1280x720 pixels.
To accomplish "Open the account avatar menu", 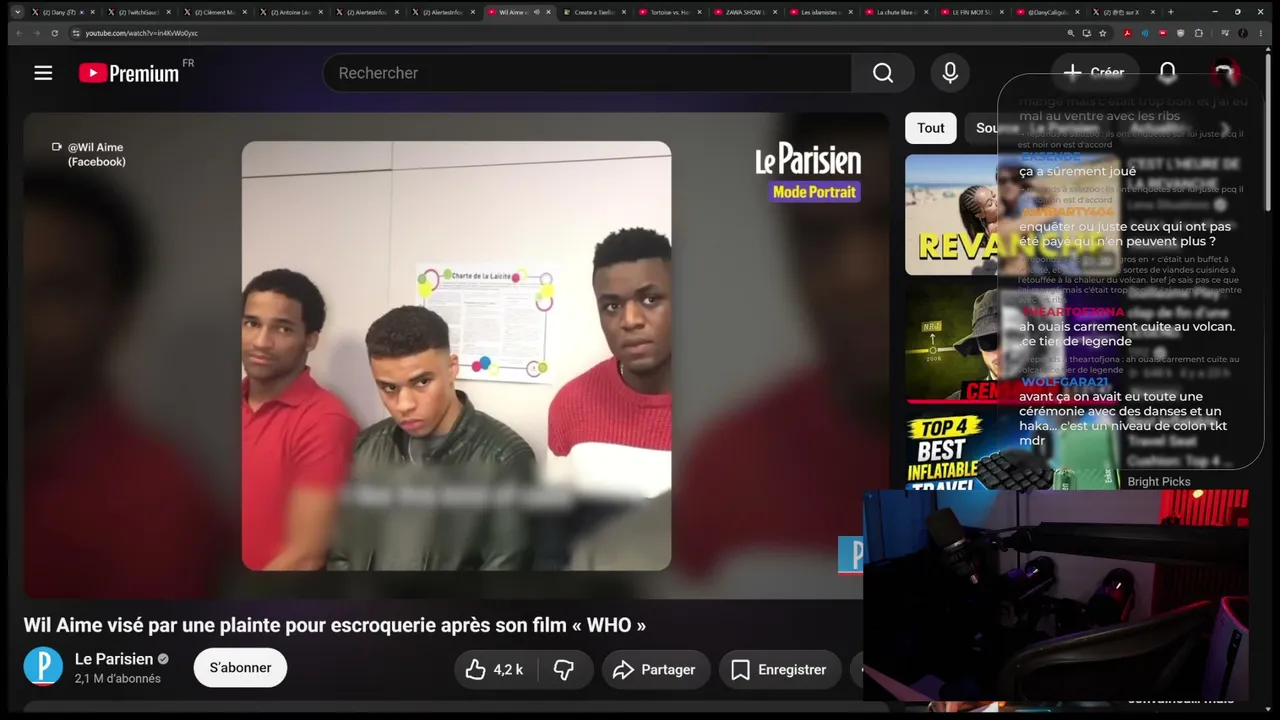I will [x=1225, y=73].
